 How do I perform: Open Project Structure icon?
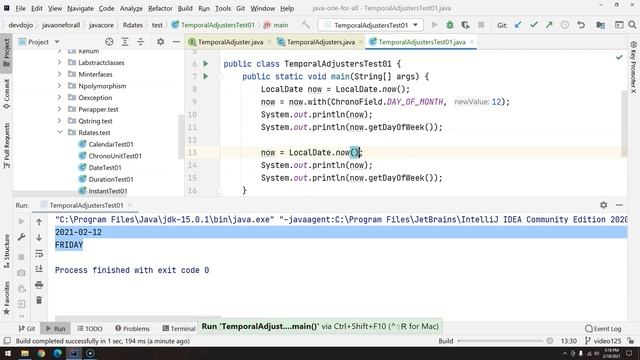point(600,25)
